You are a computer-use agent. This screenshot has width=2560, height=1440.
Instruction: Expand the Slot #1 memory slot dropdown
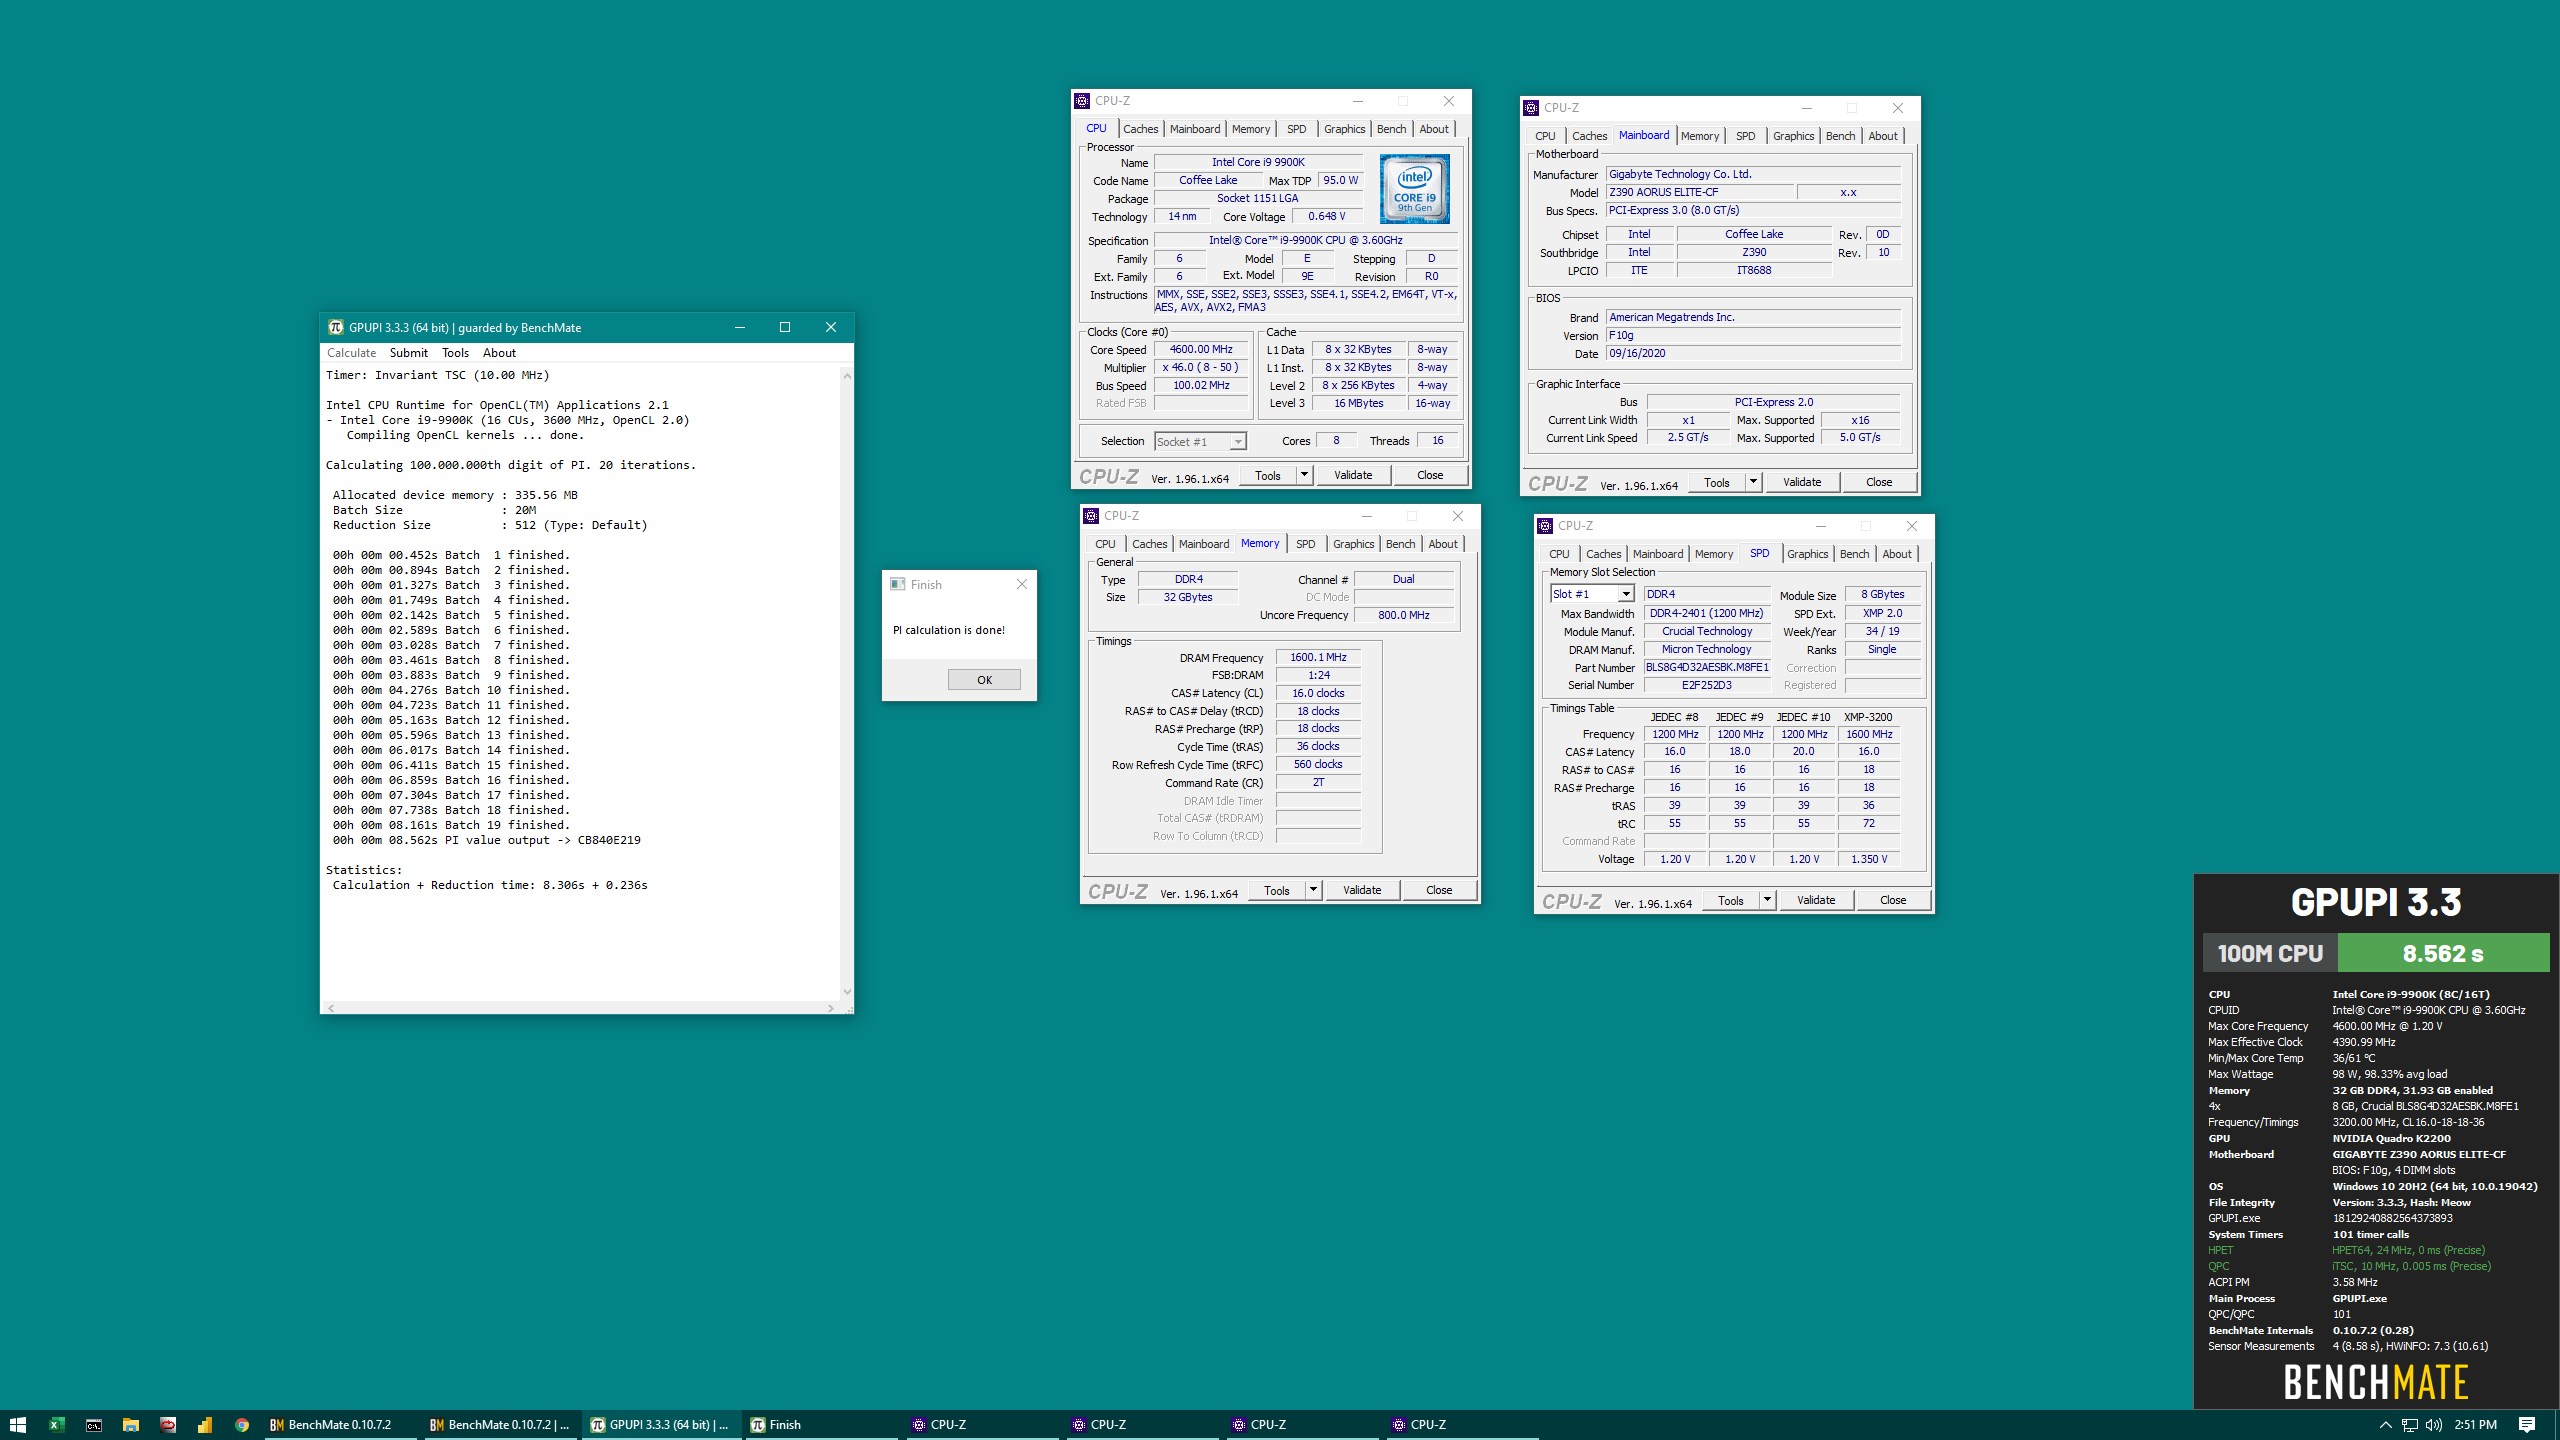coord(1626,594)
